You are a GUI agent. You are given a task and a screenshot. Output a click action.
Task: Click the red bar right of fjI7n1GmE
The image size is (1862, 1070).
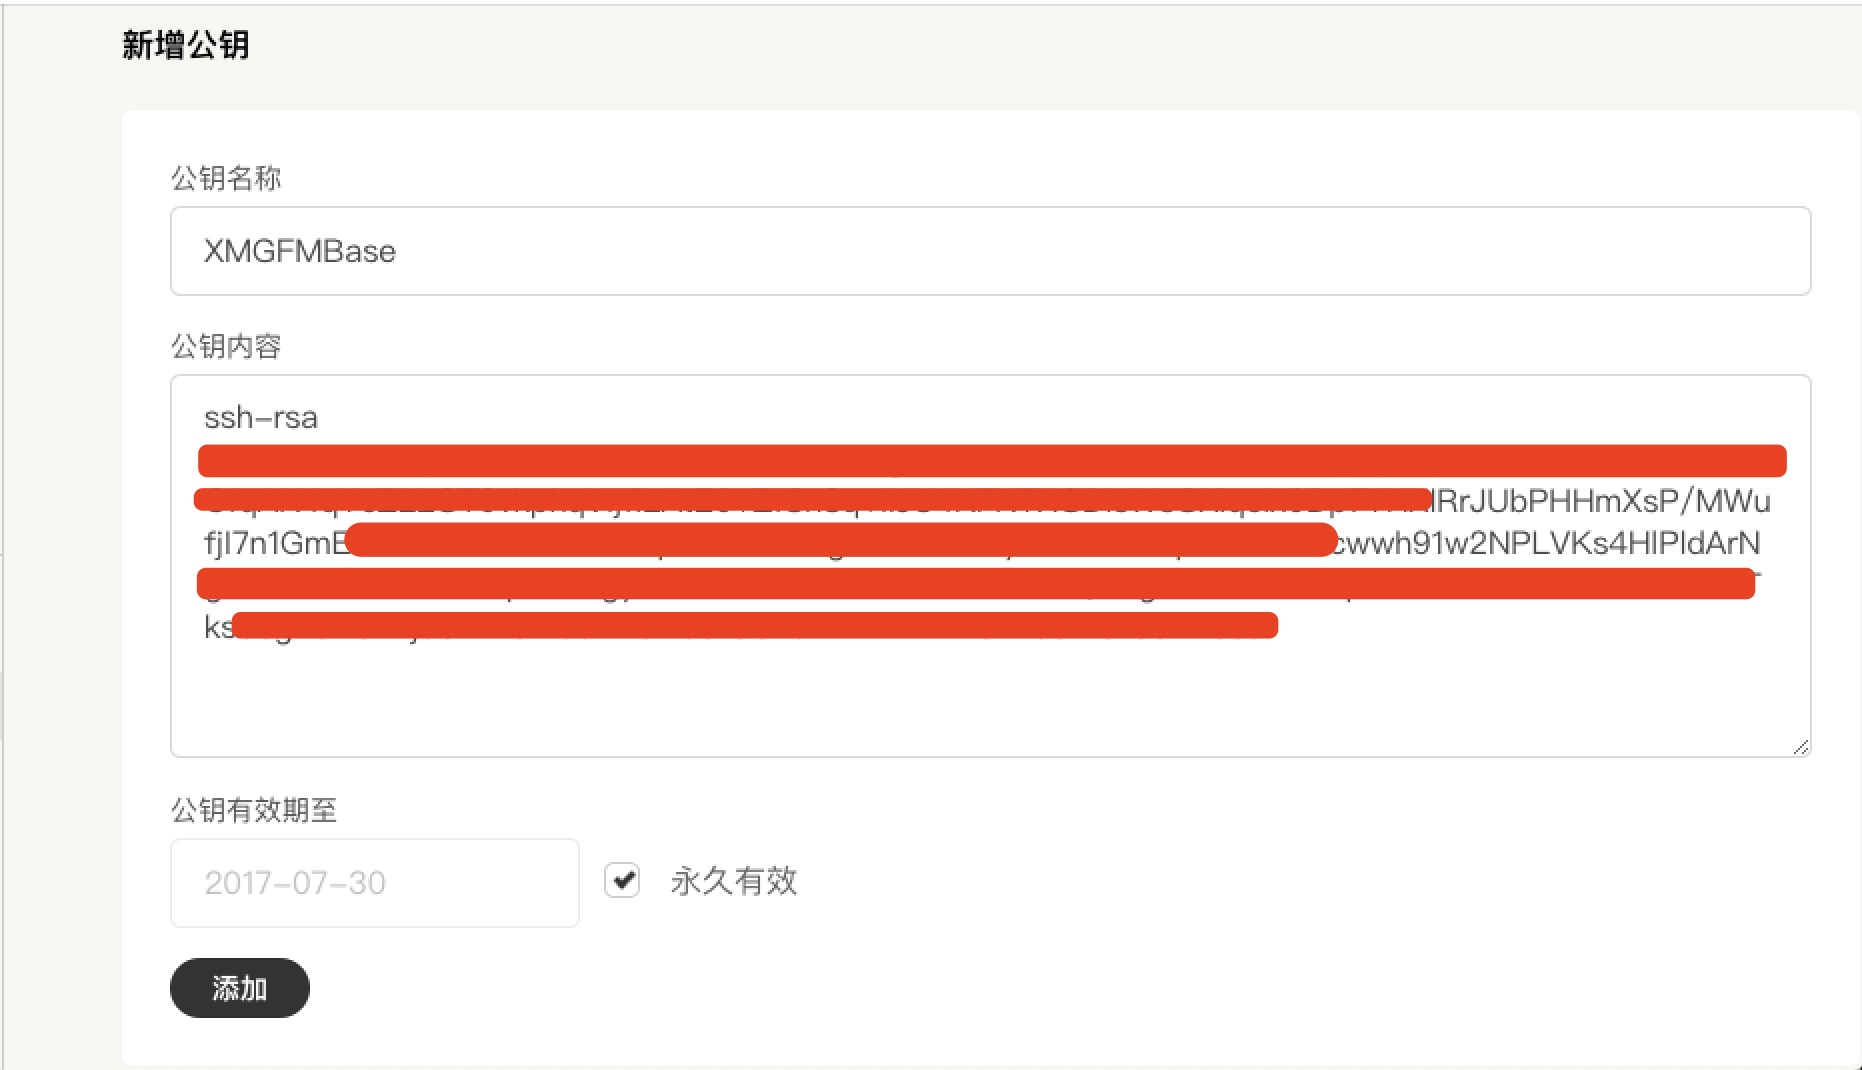click(x=840, y=540)
